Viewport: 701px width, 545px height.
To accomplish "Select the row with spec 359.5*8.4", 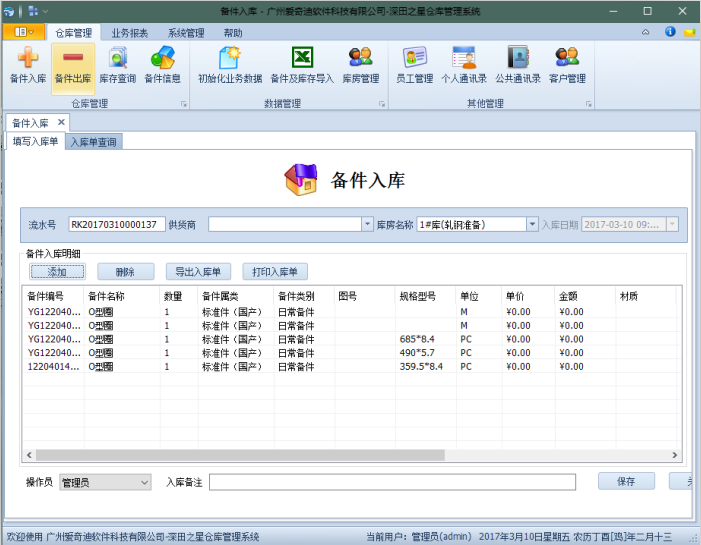I will [x=351, y=367].
